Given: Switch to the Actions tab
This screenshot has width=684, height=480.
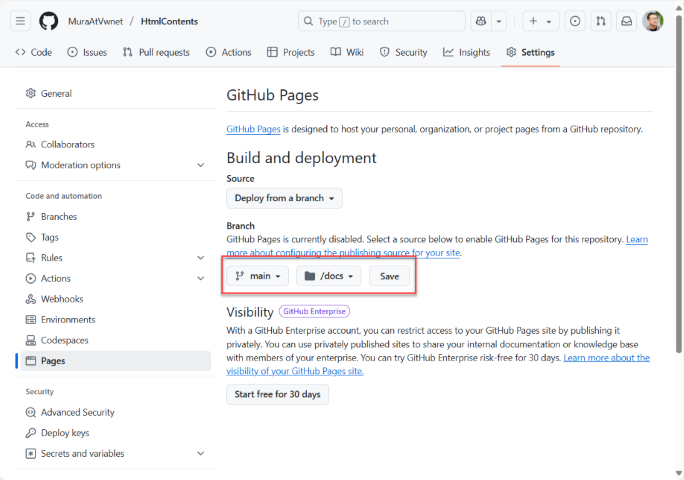Looking at the screenshot, I should (x=228, y=52).
